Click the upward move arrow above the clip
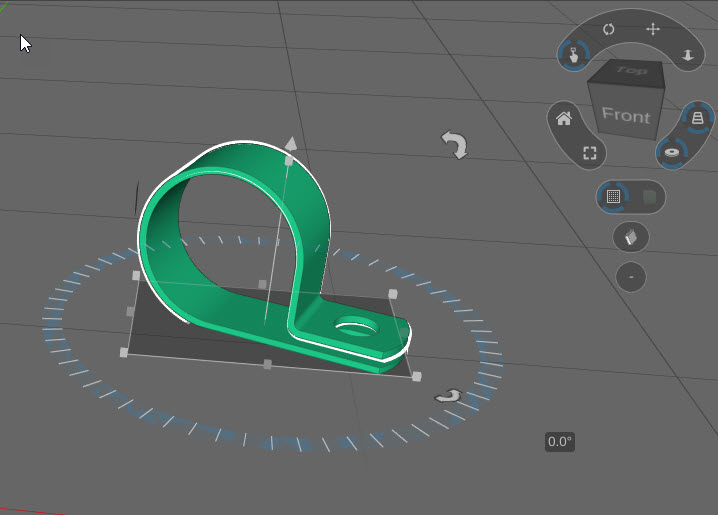Viewport: 718px width, 515px height. (x=291, y=143)
